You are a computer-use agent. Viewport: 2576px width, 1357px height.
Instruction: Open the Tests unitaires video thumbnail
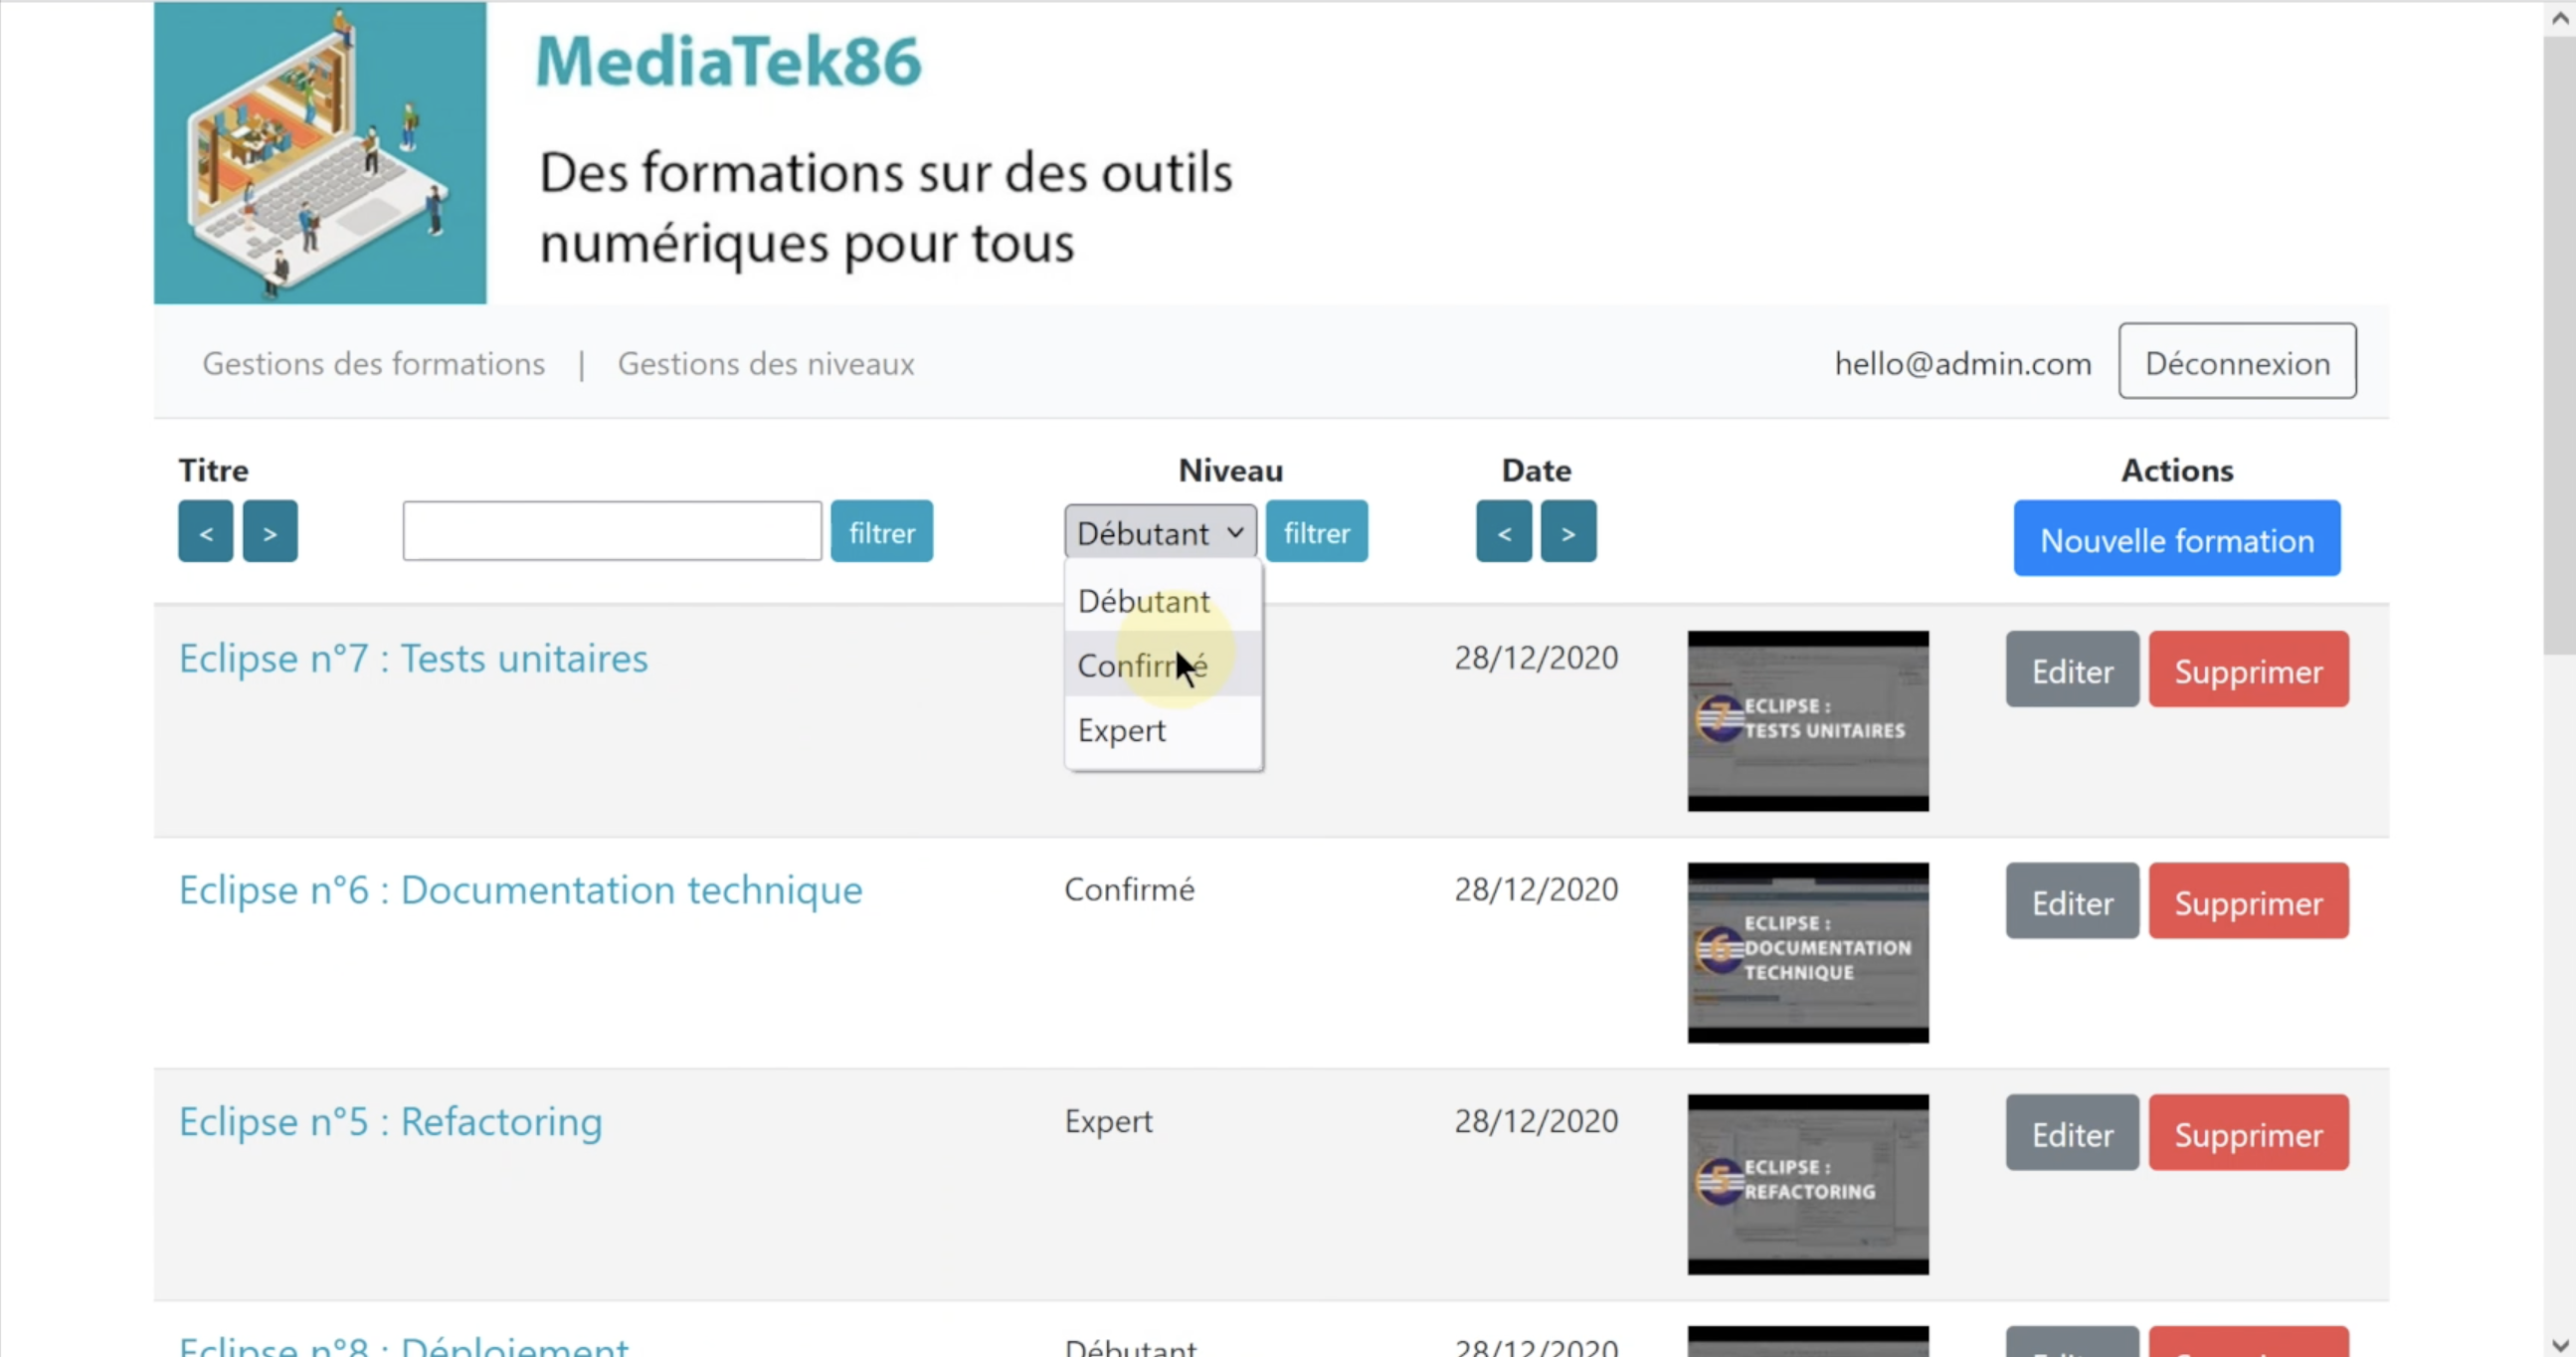point(1808,720)
